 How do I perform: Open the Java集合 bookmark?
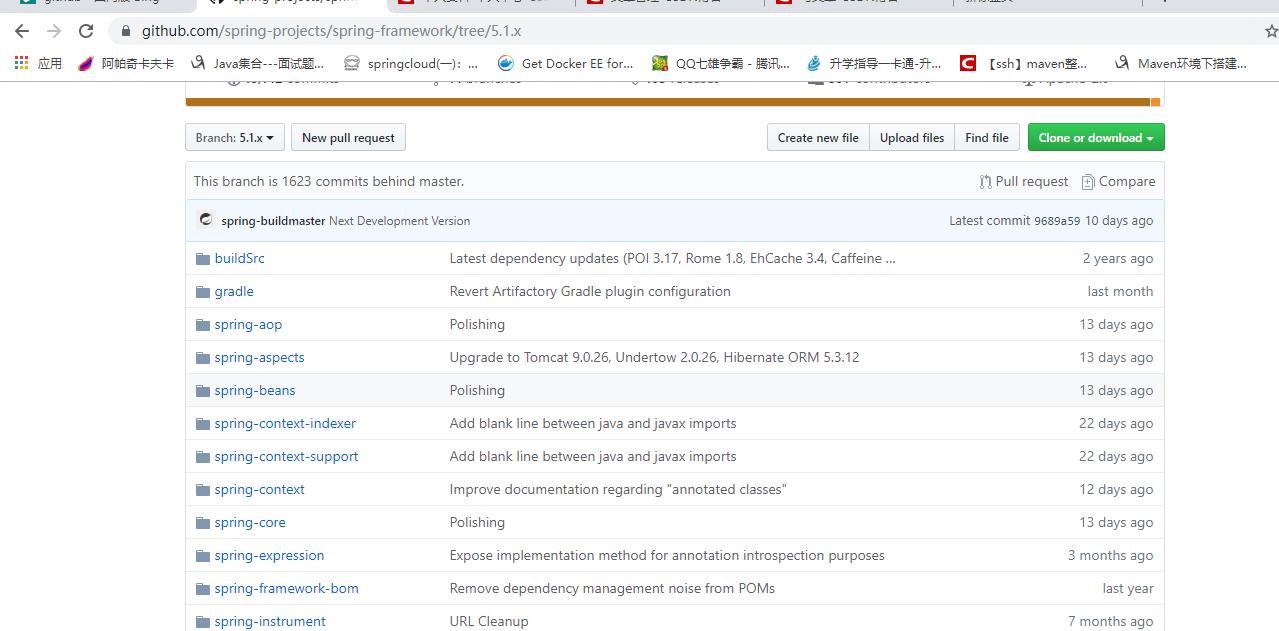[257, 63]
